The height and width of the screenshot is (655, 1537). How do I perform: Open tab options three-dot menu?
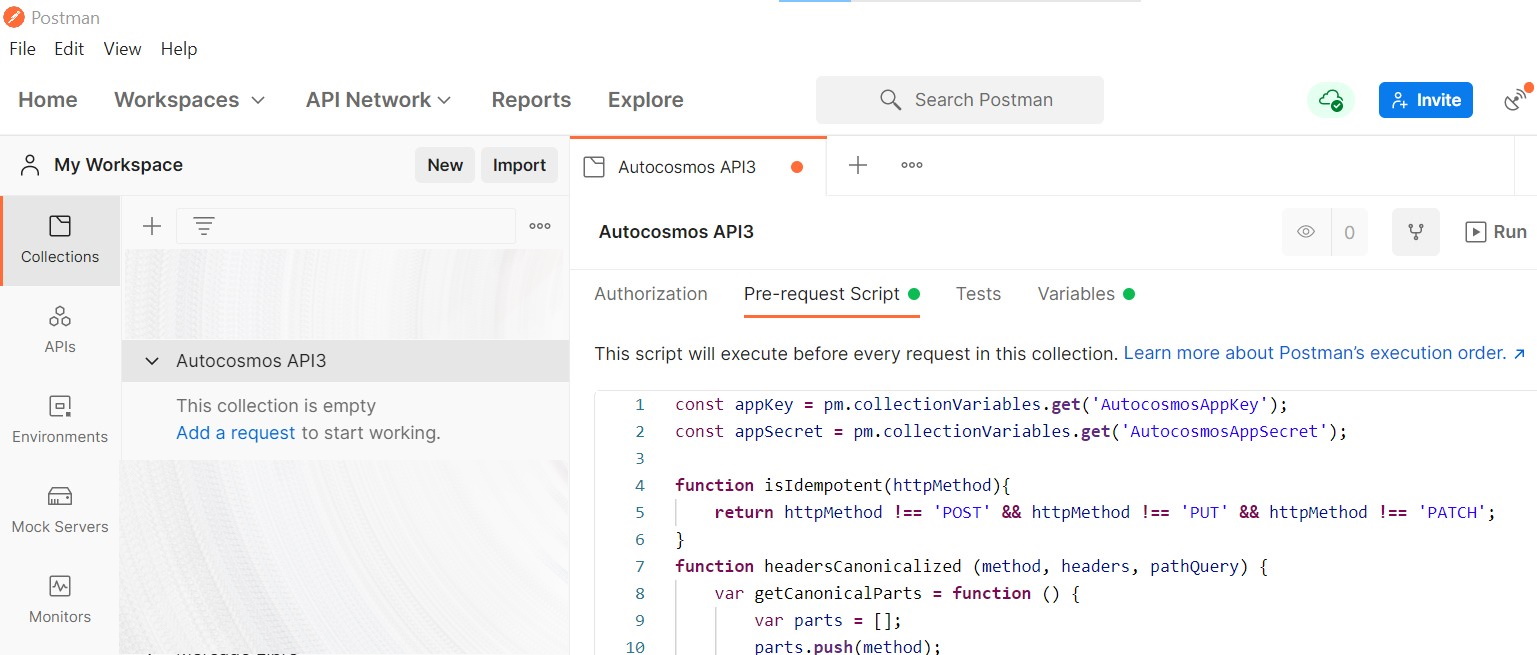coord(912,166)
